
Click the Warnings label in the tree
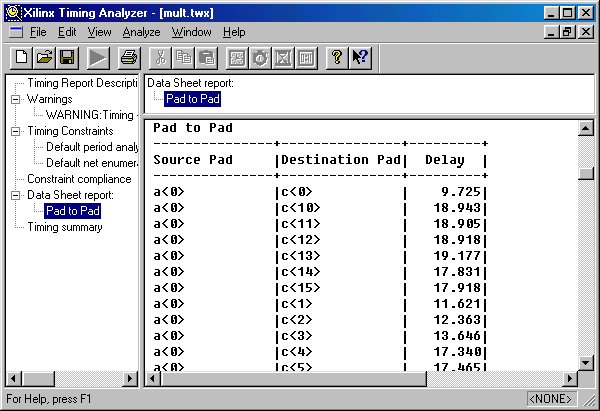click(49, 99)
